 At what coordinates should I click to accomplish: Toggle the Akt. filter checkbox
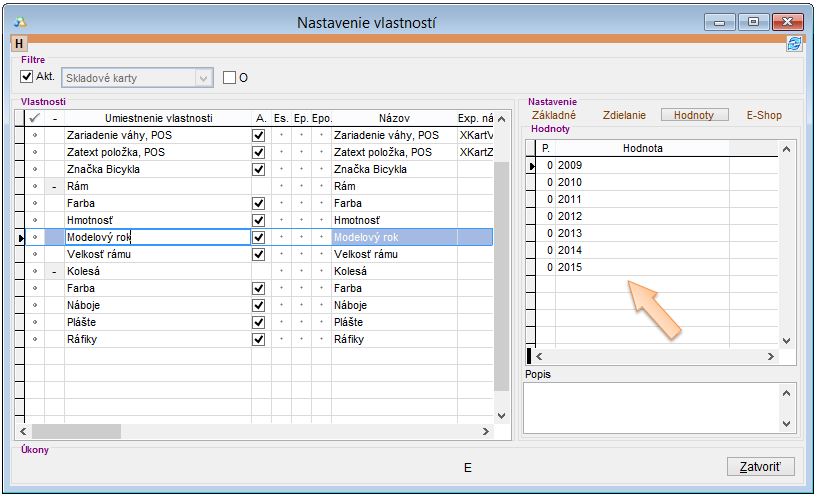[27, 77]
